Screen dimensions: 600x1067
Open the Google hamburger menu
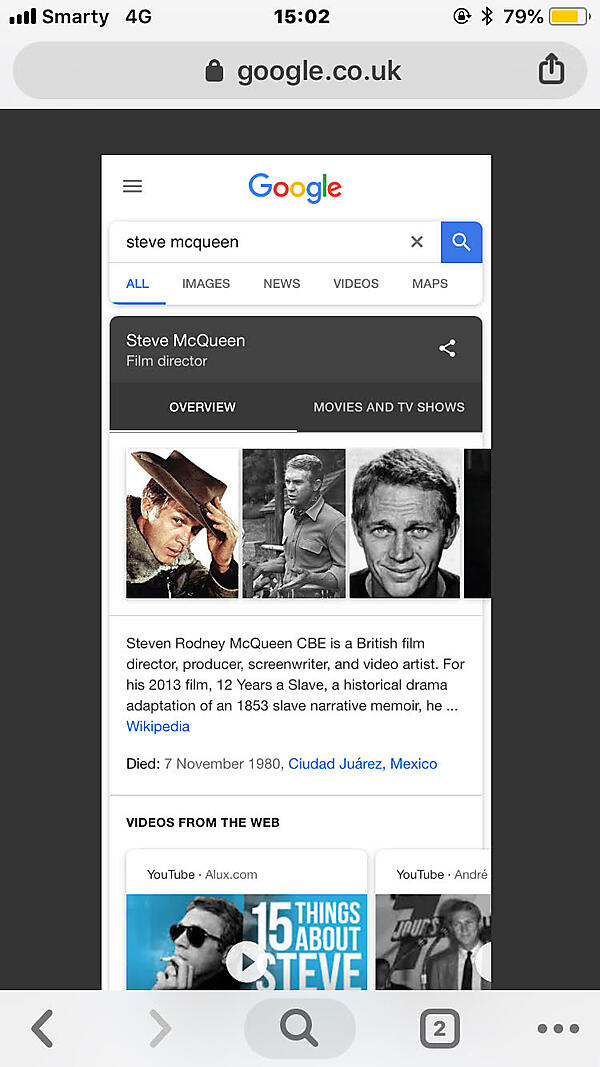(132, 186)
